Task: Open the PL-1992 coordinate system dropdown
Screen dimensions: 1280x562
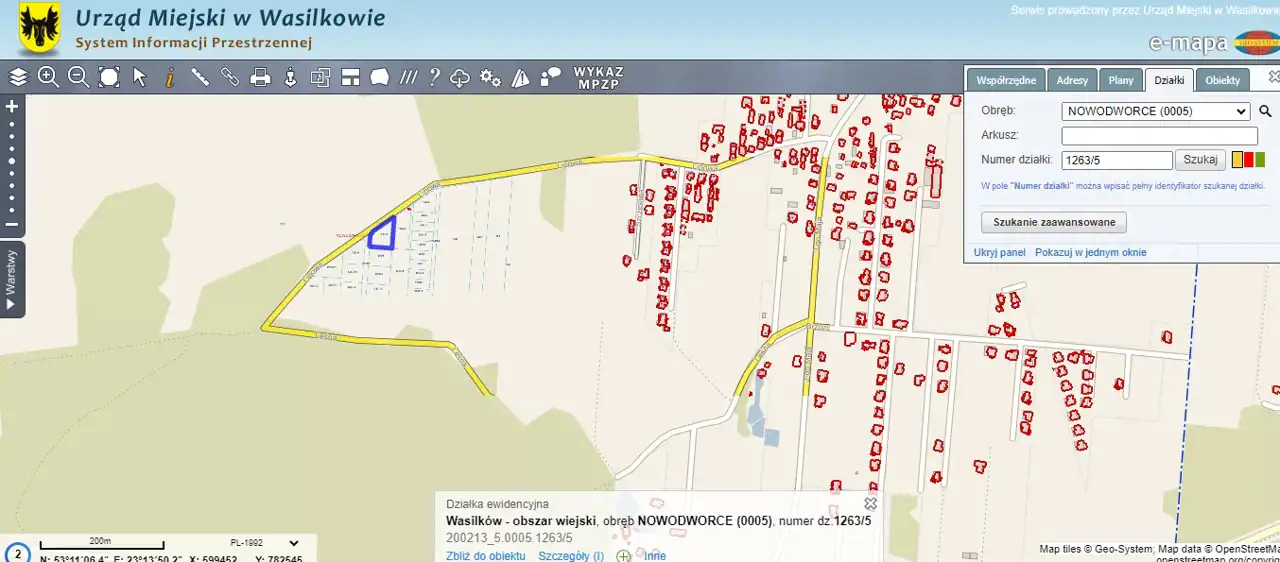Action: [x=293, y=543]
